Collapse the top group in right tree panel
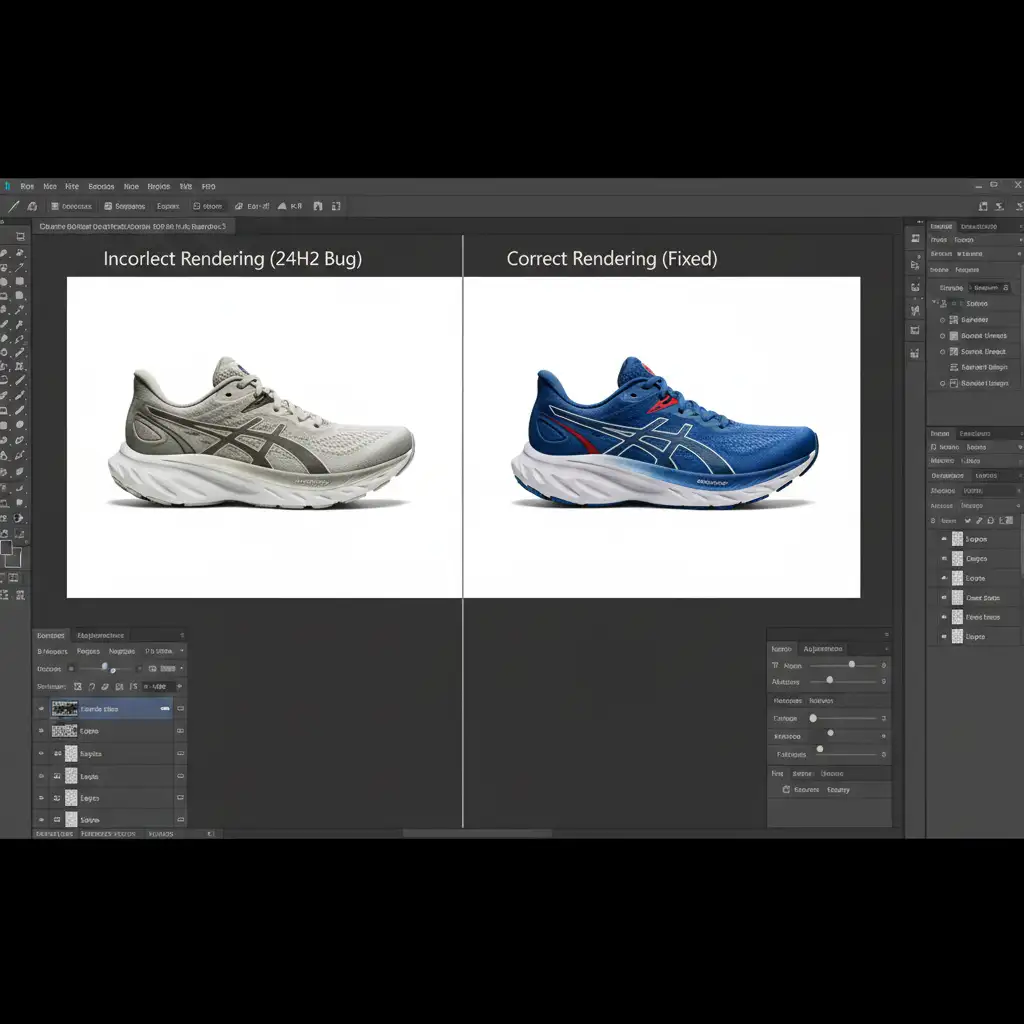 pyautogui.click(x=935, y=303)
